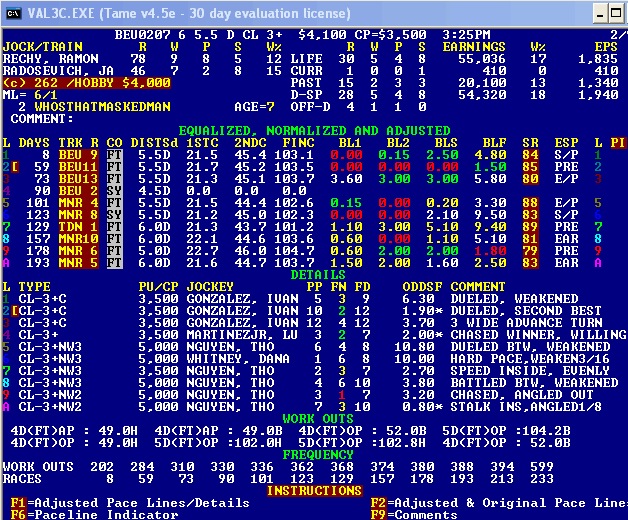This screenshot has width=628, height=520.
Task: Select workout 5D(FT)OP :102.0H
Action: click(218, 443)
